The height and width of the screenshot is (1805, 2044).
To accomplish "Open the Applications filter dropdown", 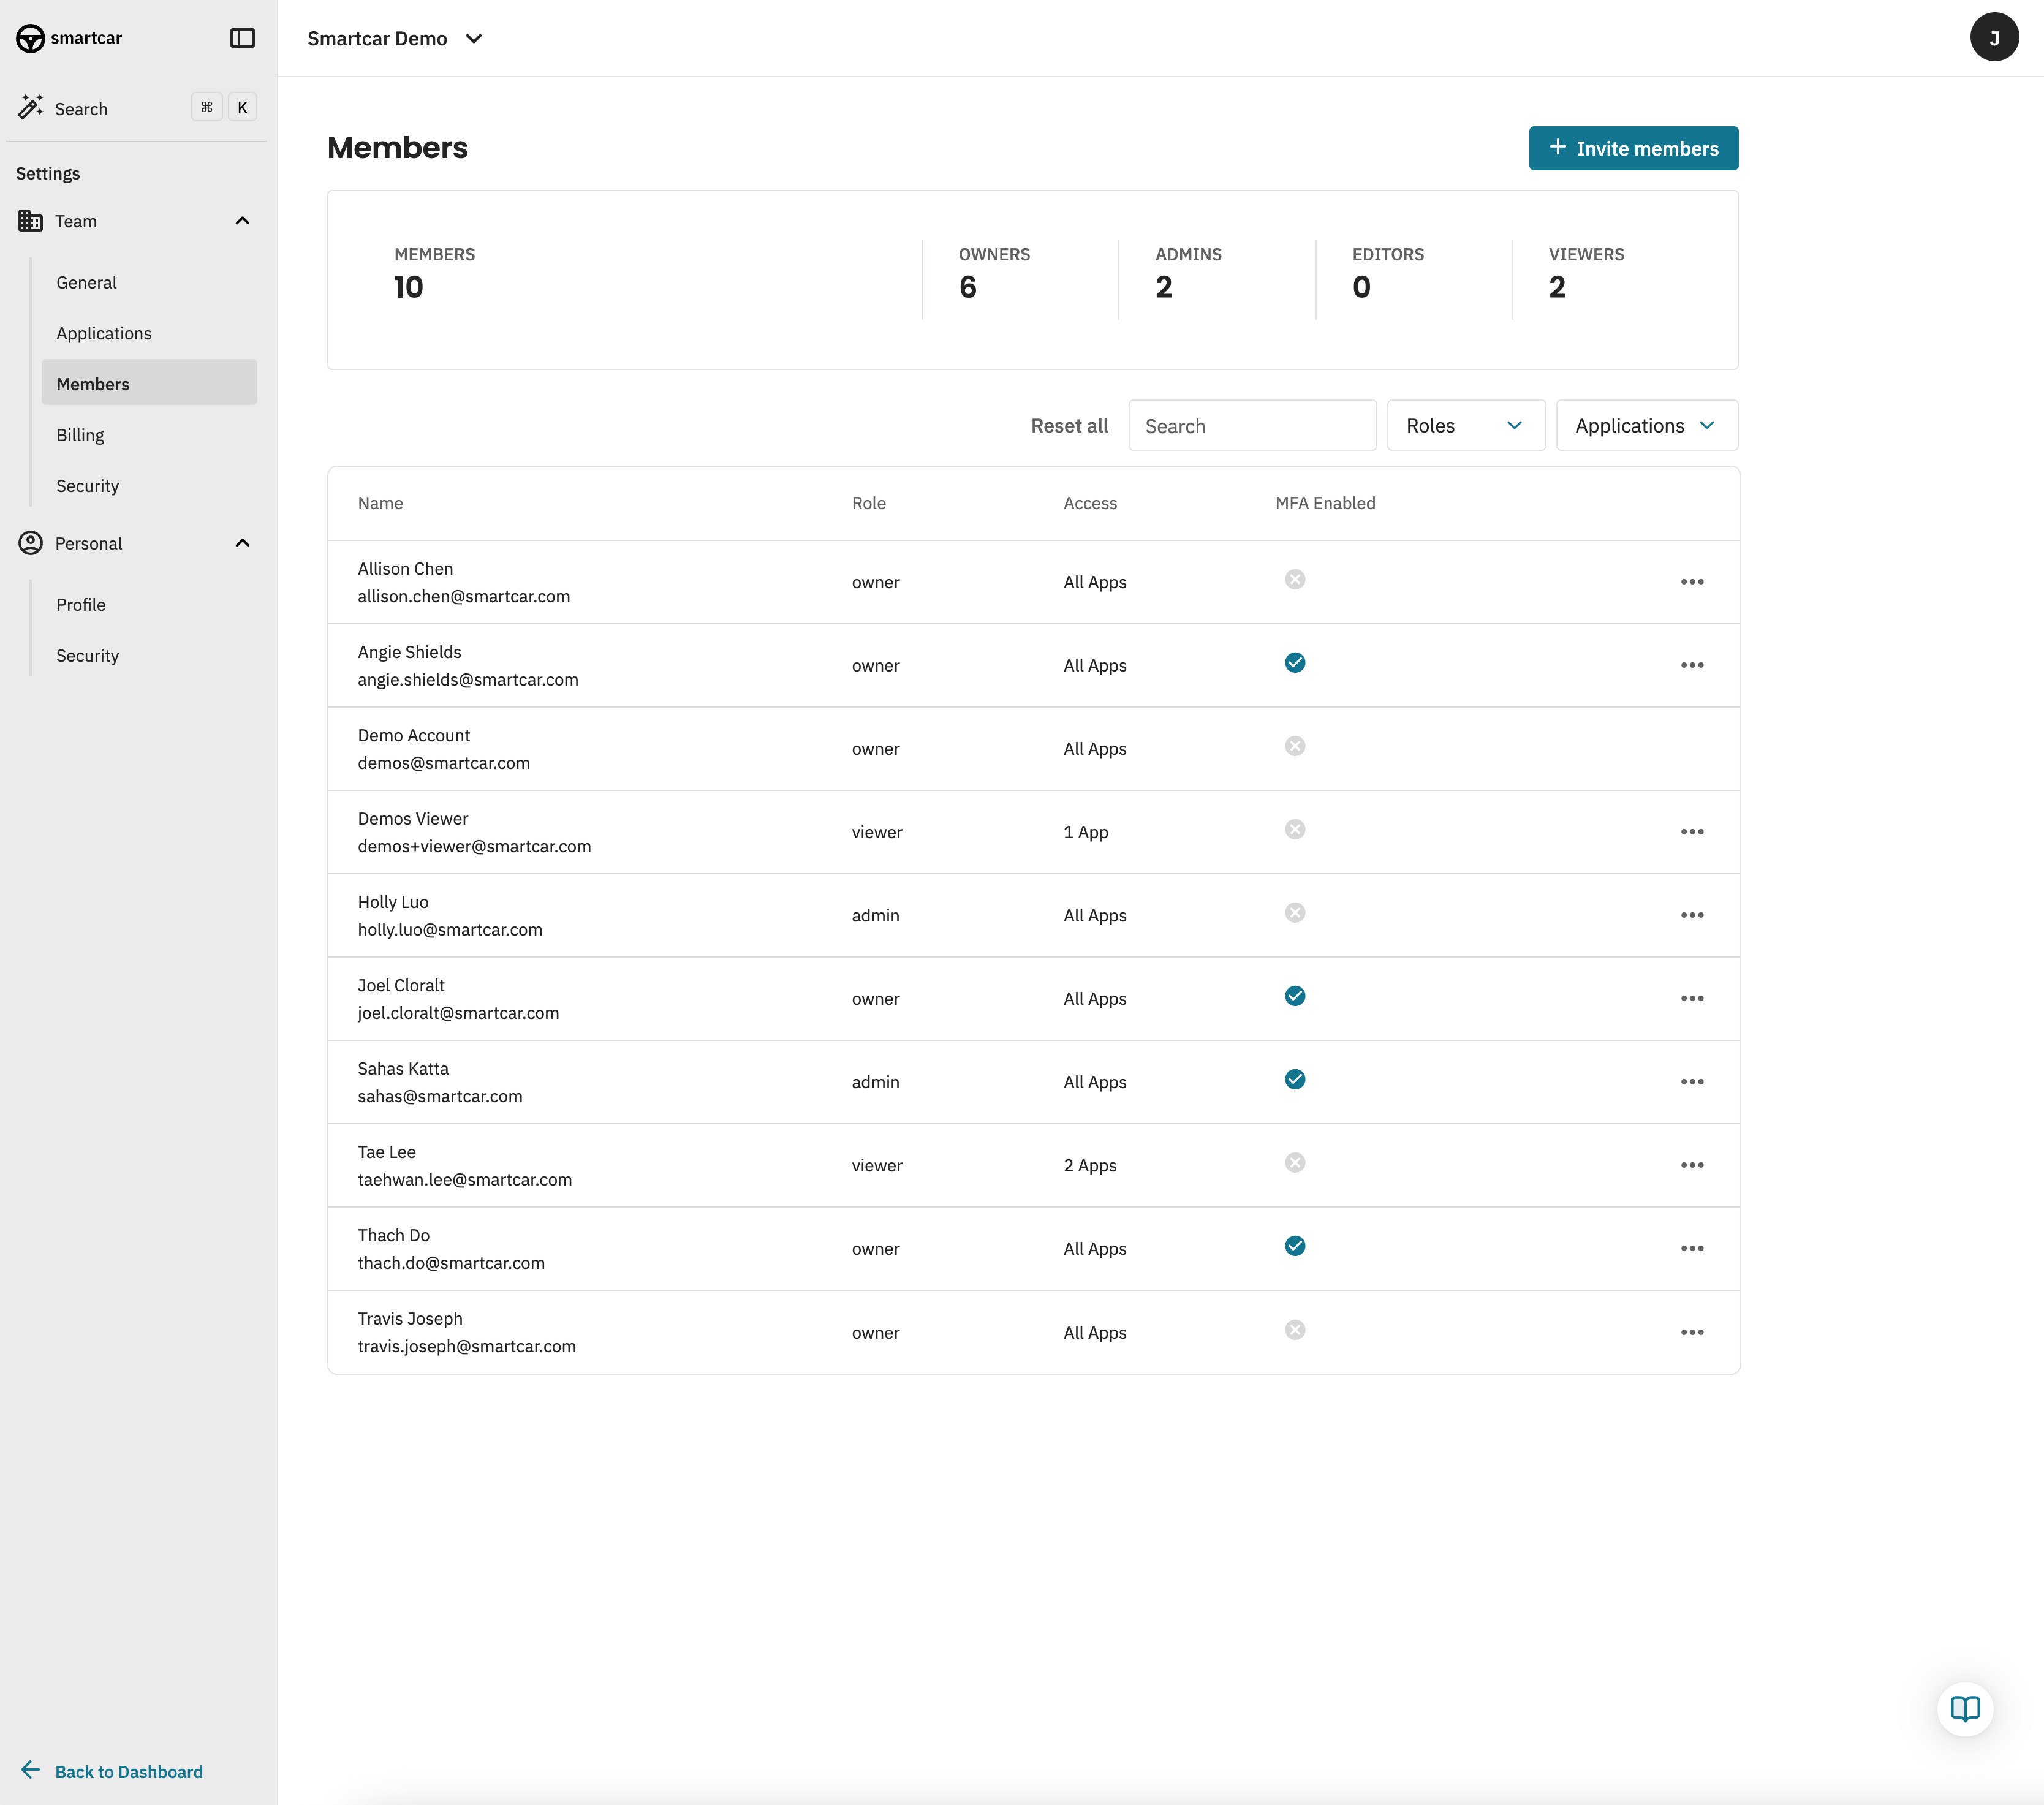I will click(x=1647, y=425).
